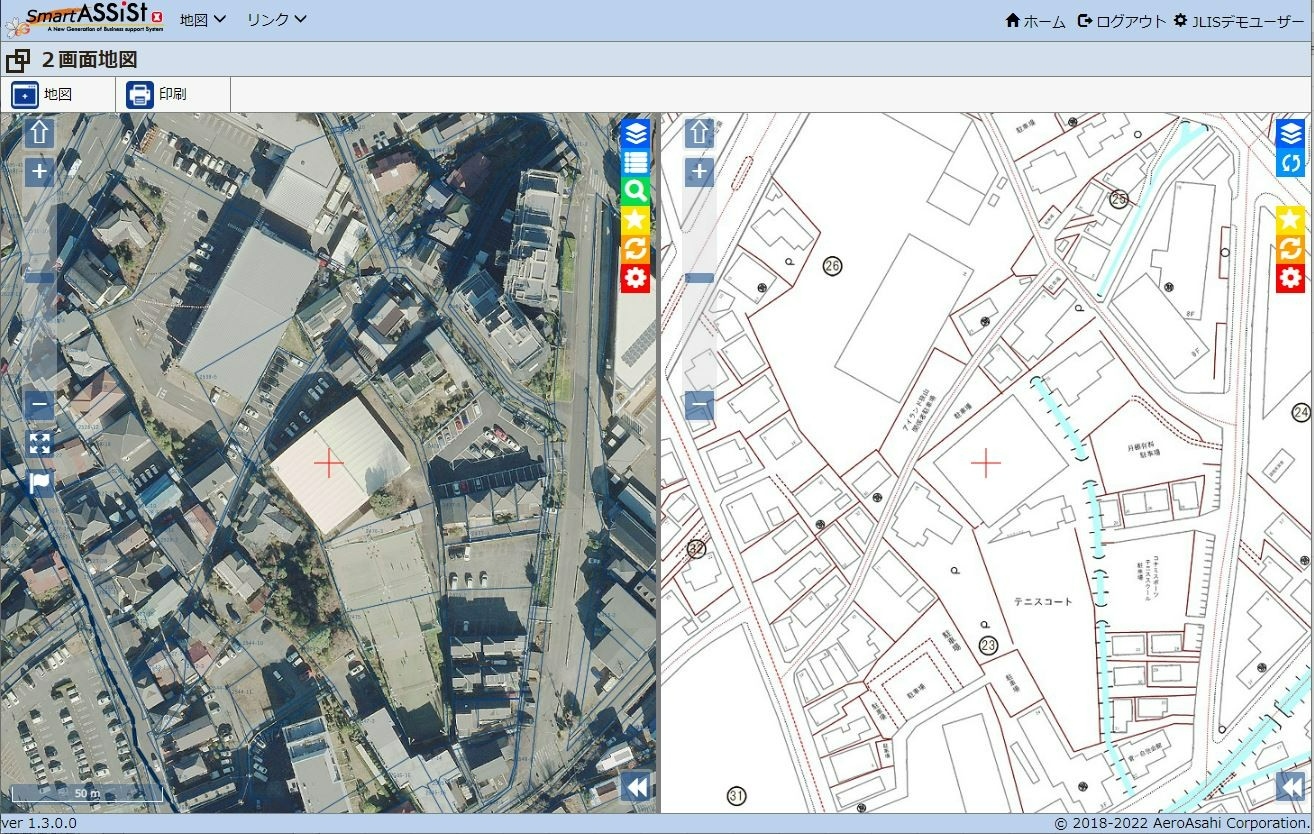Click the flag icon on the aerial map
The width and height of the screenshot is (1314, 834).
(40, 483)
